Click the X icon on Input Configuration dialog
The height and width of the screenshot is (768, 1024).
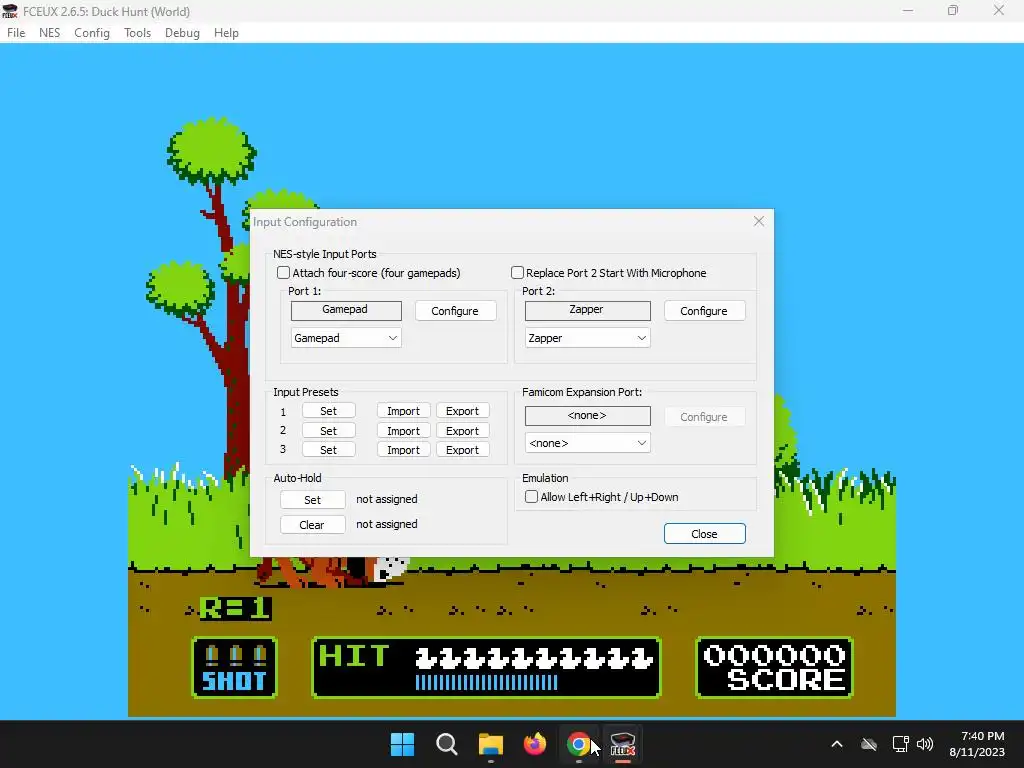tap(759, 221)
